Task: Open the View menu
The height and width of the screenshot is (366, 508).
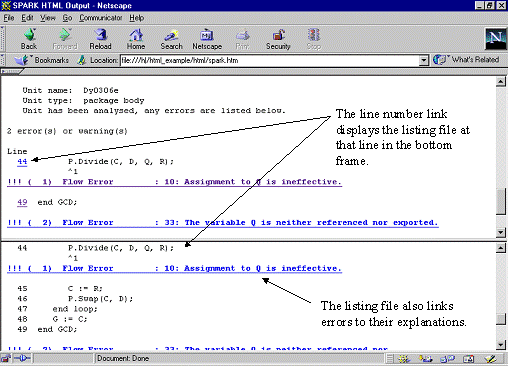Action: (48, 18)
